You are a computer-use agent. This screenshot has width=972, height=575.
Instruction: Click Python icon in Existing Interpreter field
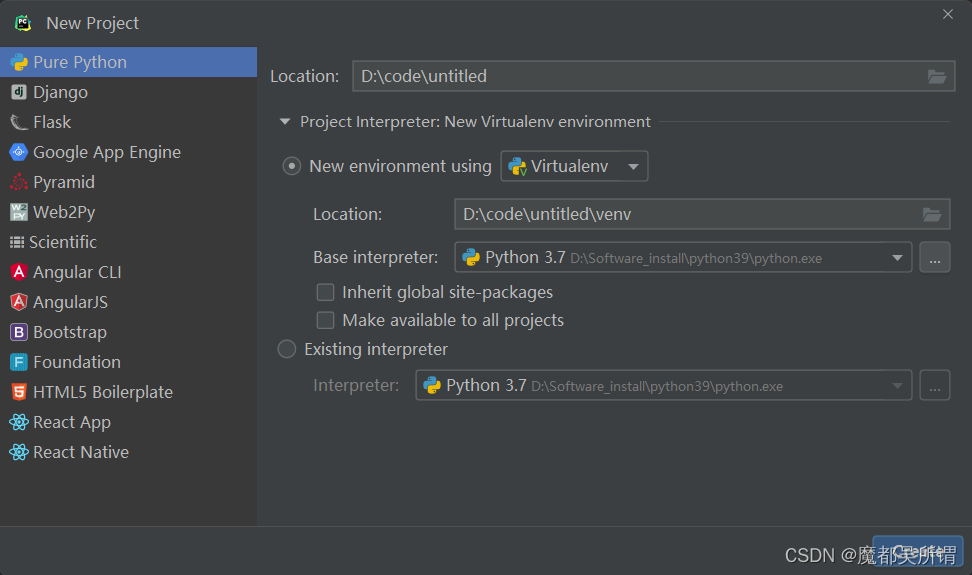[x=432, y=385]
